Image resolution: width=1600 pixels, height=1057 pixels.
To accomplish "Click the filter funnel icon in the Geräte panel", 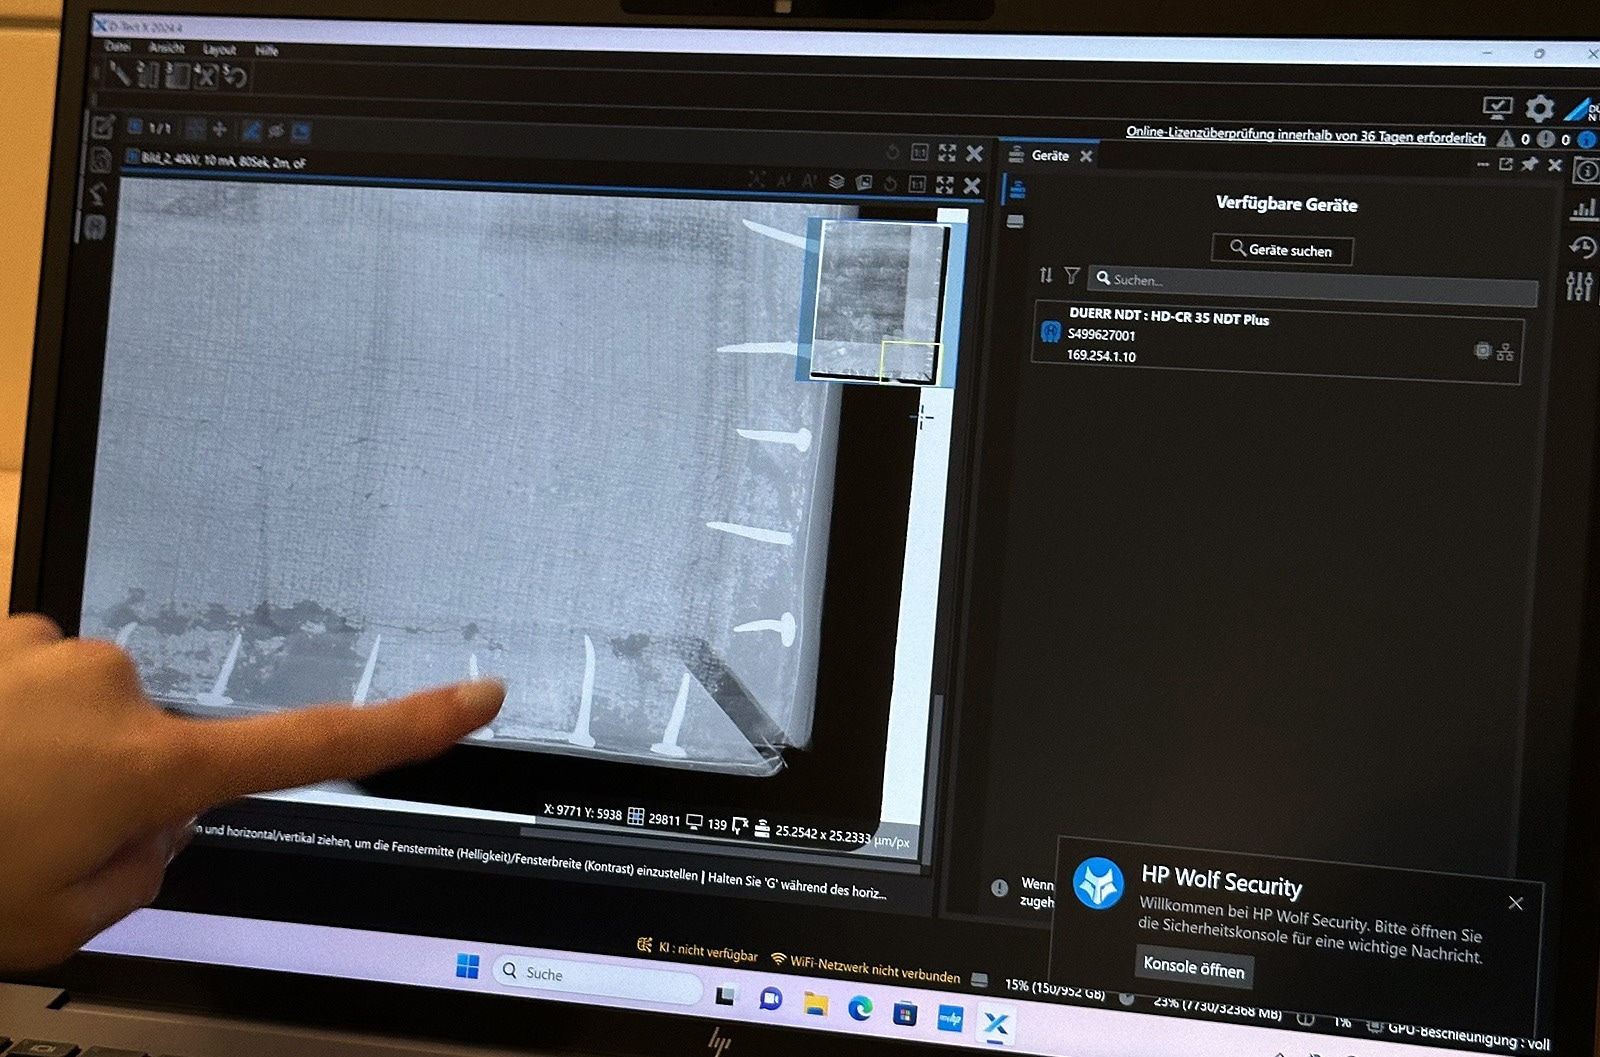I will (1071, 275).
